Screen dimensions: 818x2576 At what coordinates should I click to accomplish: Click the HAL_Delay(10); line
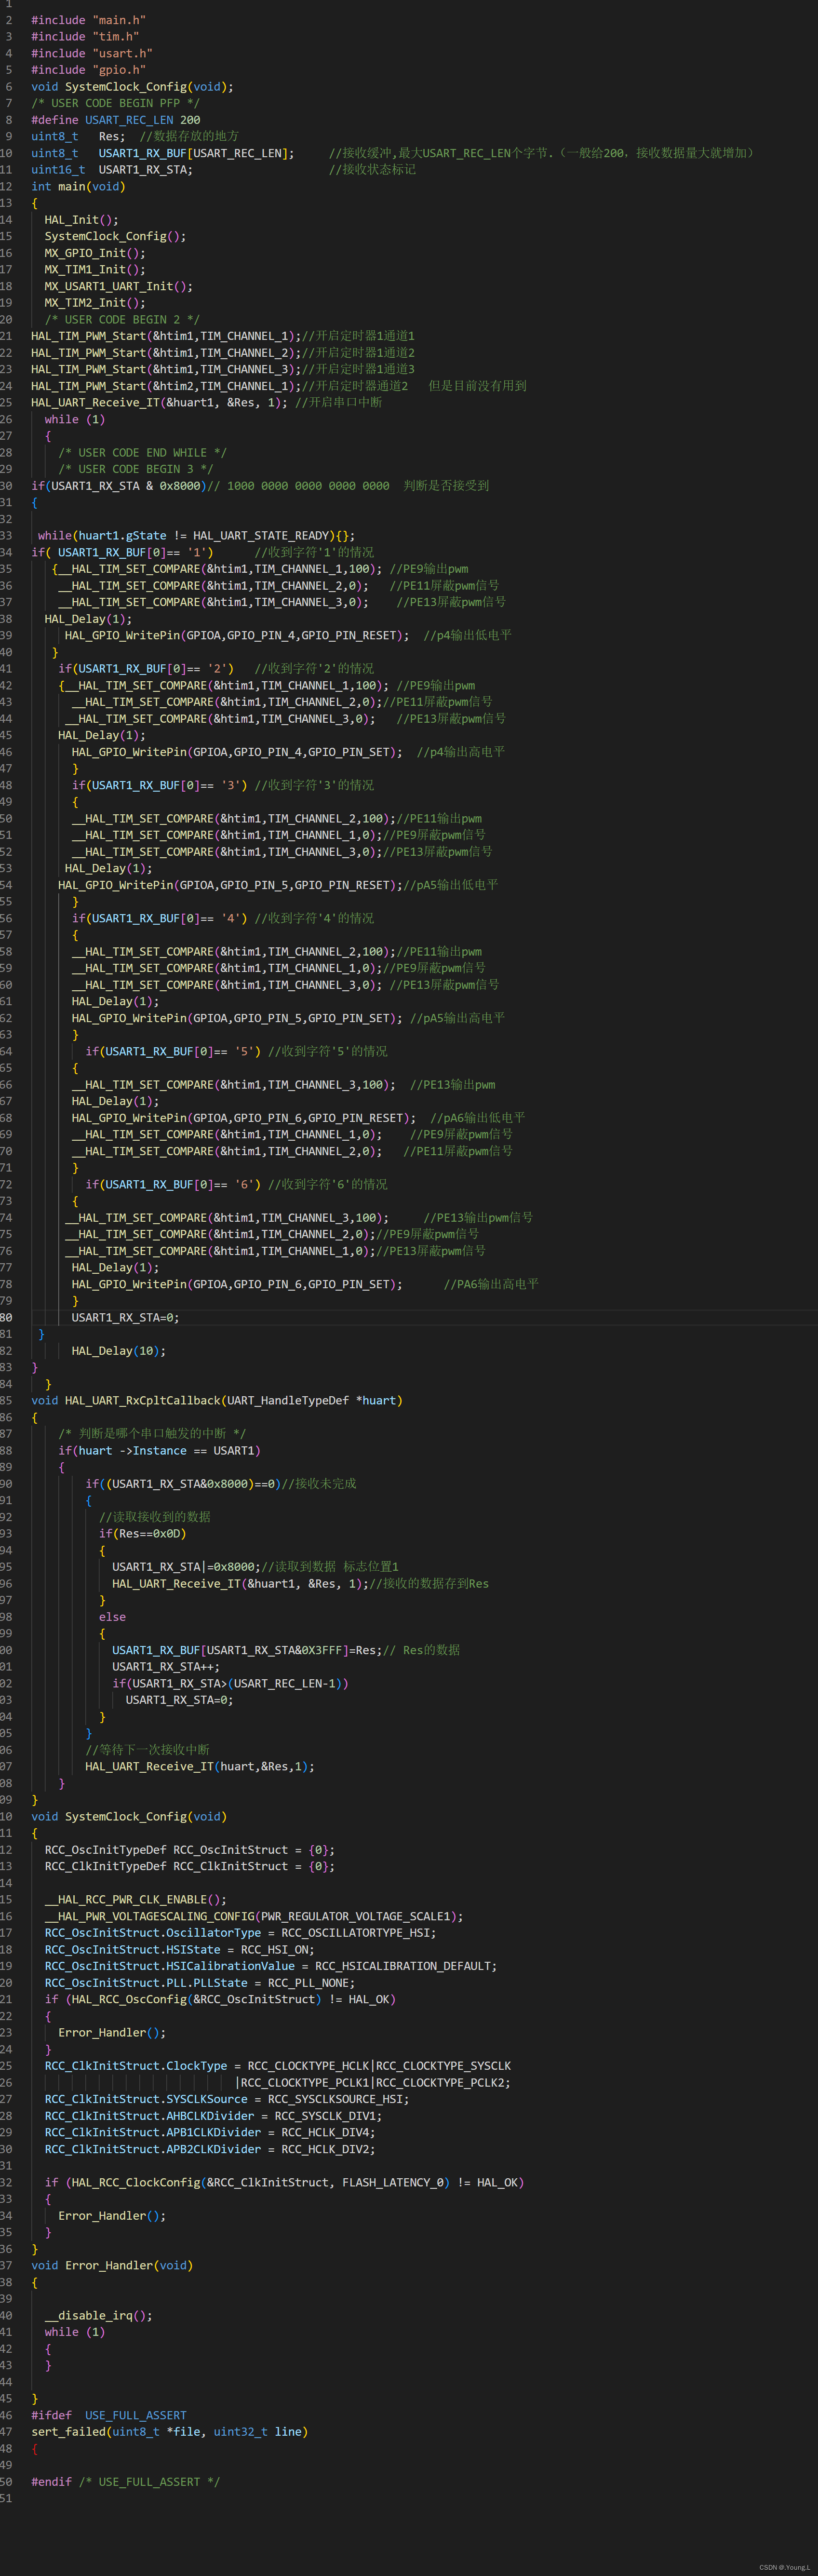click(119, 1351)
